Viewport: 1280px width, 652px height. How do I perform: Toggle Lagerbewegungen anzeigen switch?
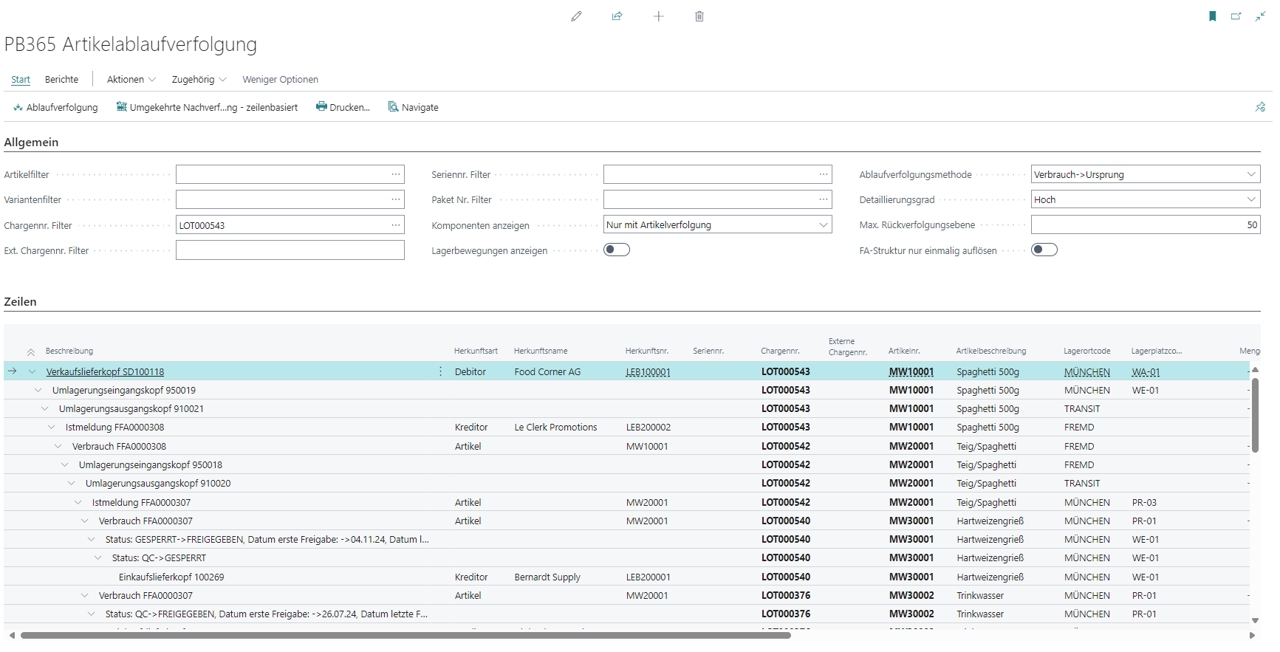pos(617,250)
